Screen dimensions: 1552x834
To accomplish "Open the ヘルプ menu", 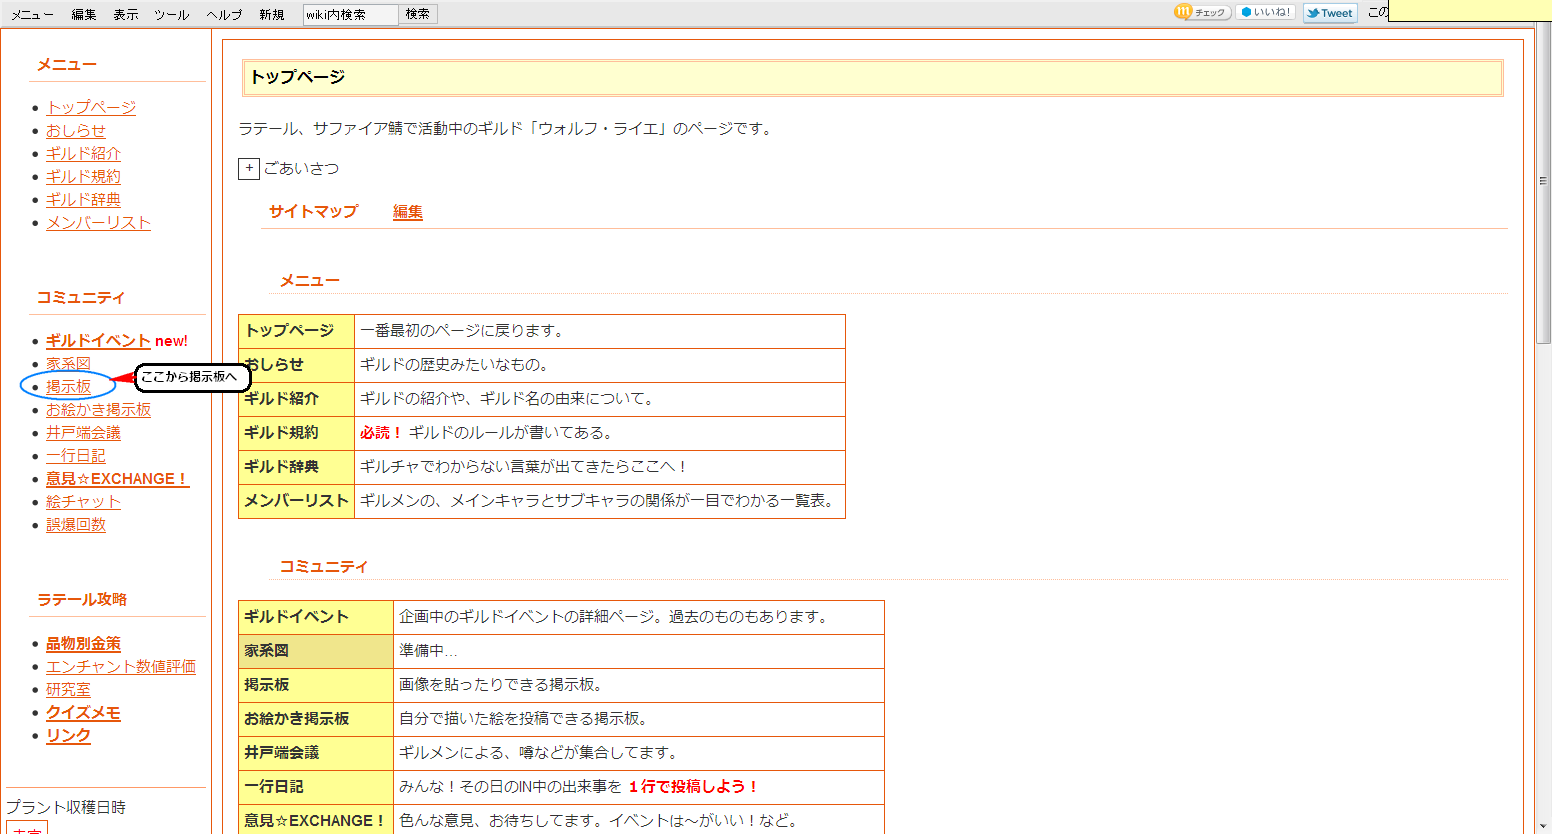I will click(224, 14).
